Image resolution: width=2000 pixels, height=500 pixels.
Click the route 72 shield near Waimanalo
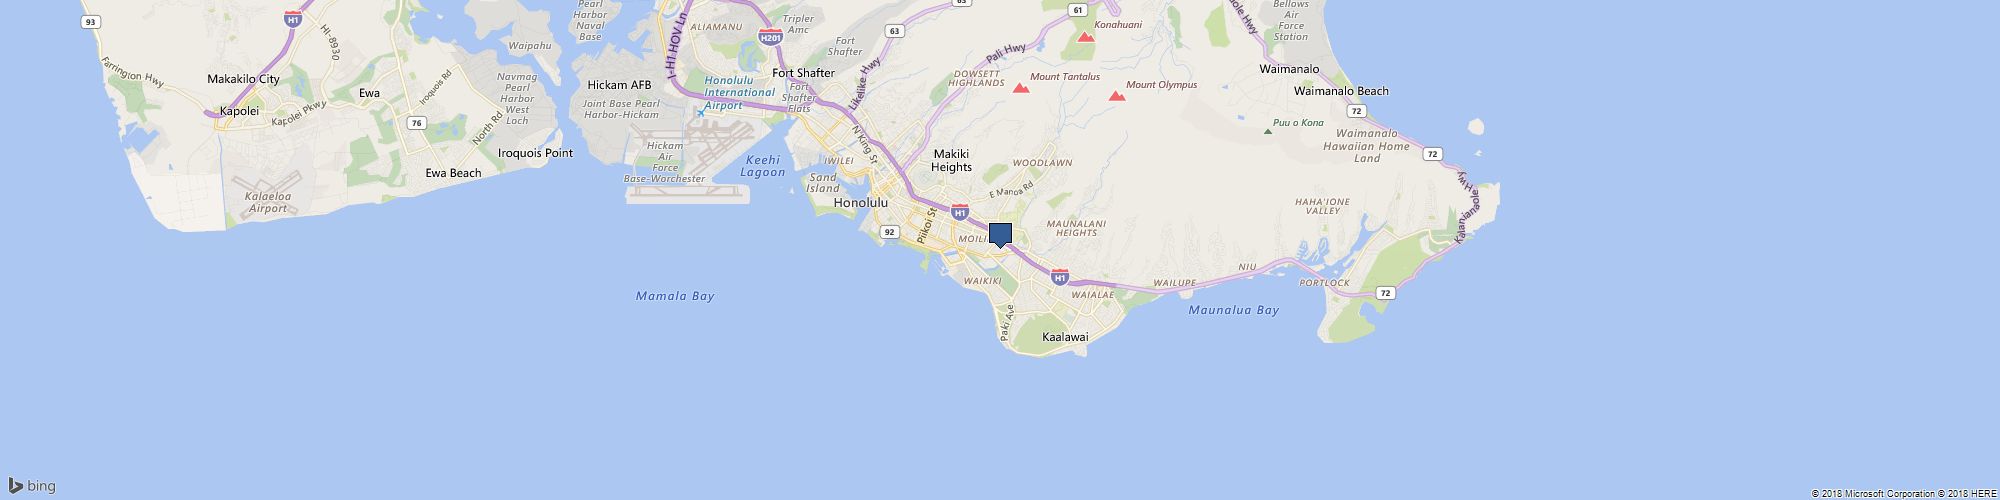(x=1433, y=154)
